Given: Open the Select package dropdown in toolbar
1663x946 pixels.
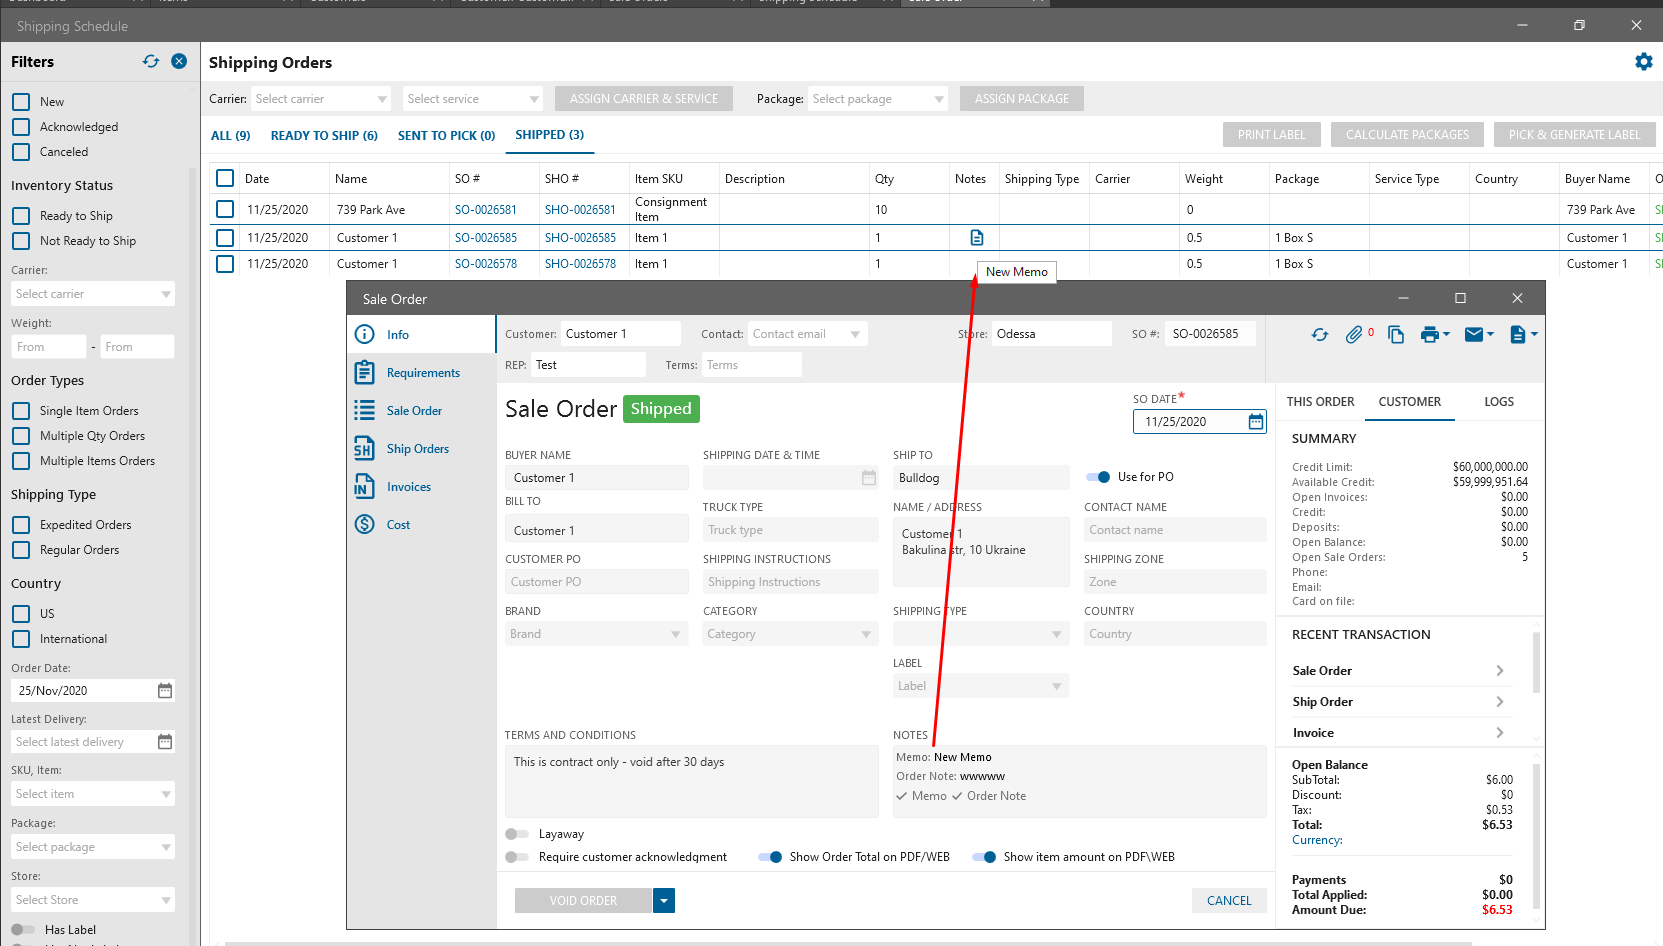Looking at the screenshot, I should pyautogui.click(x=877, y=99).
